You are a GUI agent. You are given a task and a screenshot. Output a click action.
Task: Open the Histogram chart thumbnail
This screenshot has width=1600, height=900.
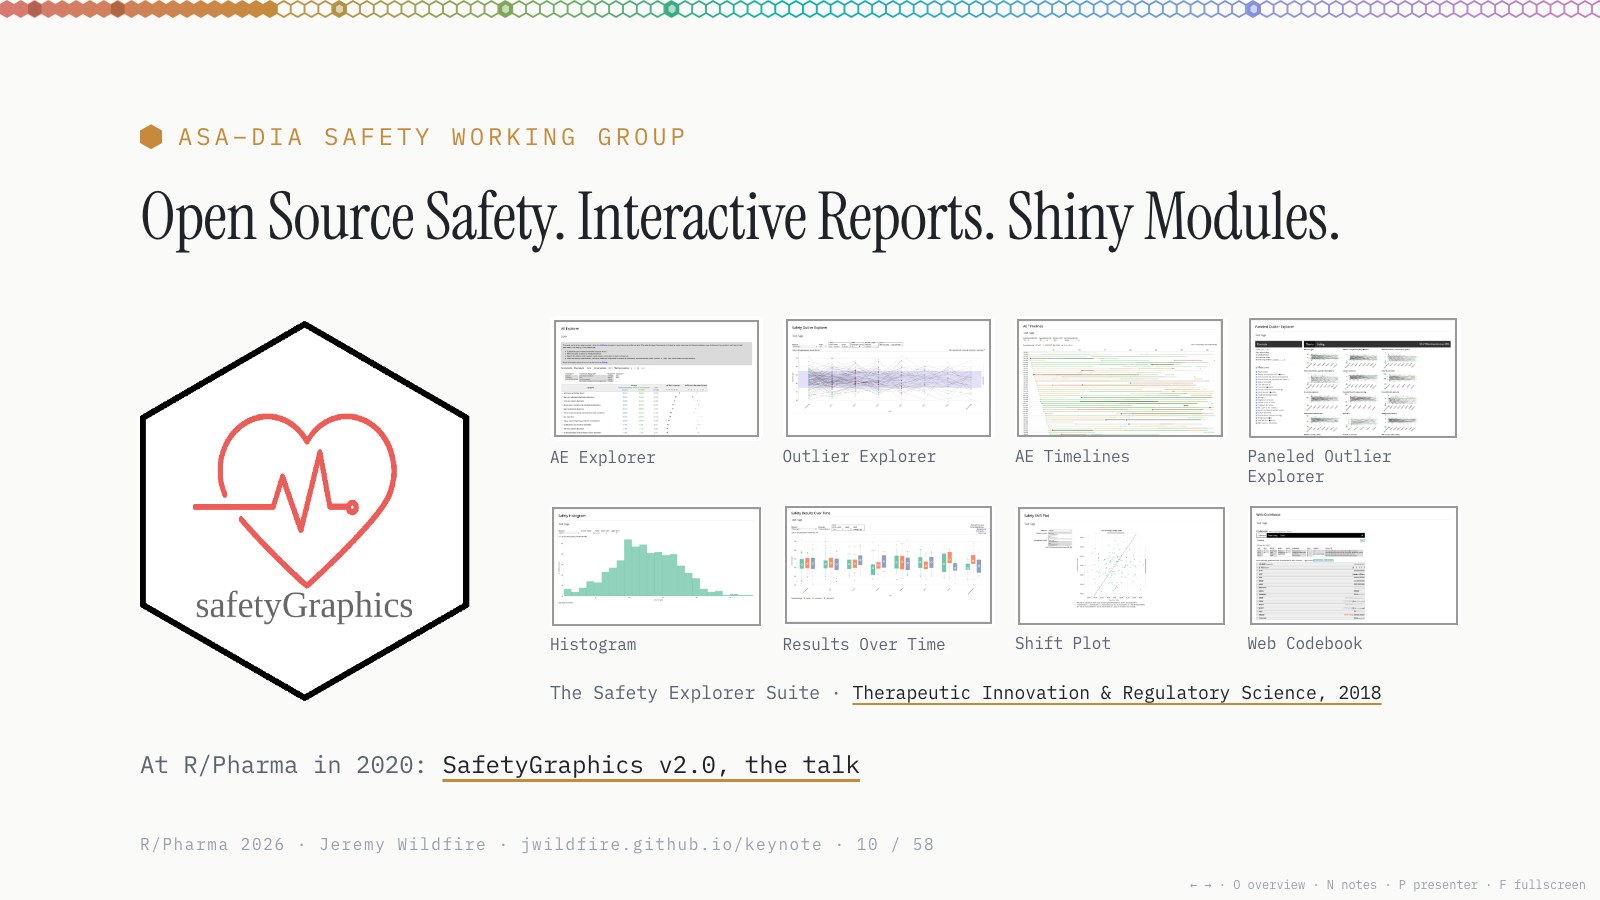pos(656,566)
